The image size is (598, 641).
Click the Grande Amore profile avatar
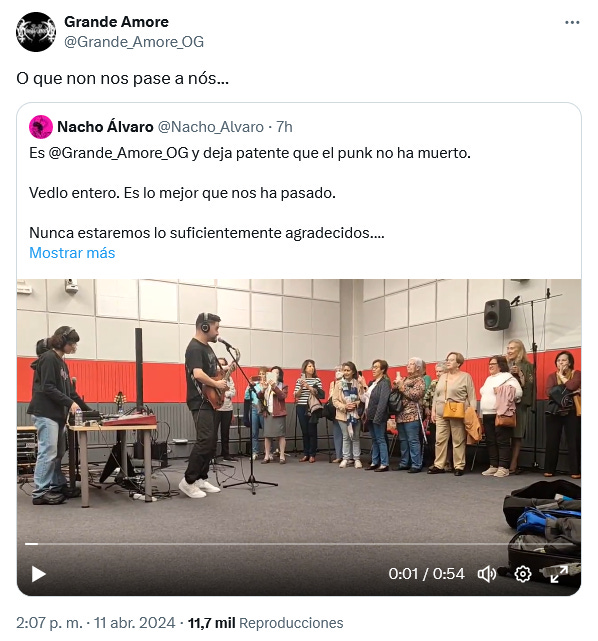(36, 32)
